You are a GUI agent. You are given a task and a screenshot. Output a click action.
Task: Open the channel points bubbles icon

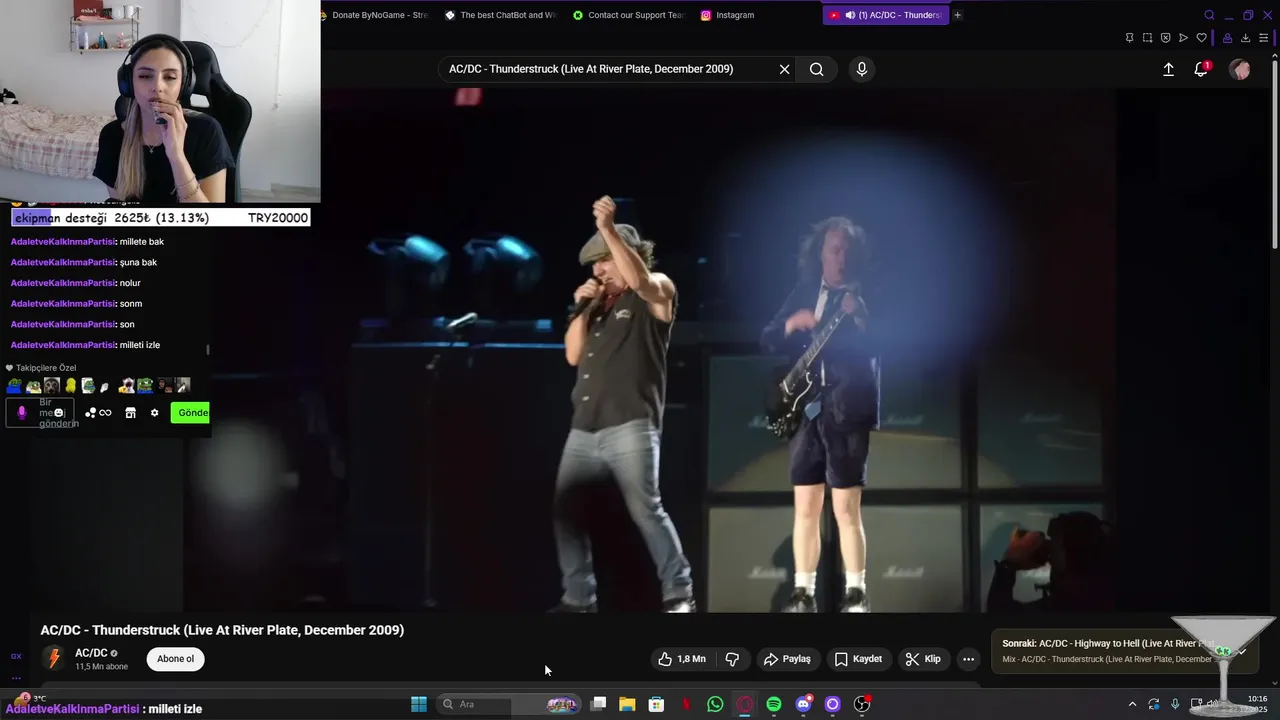click(90, 413)
